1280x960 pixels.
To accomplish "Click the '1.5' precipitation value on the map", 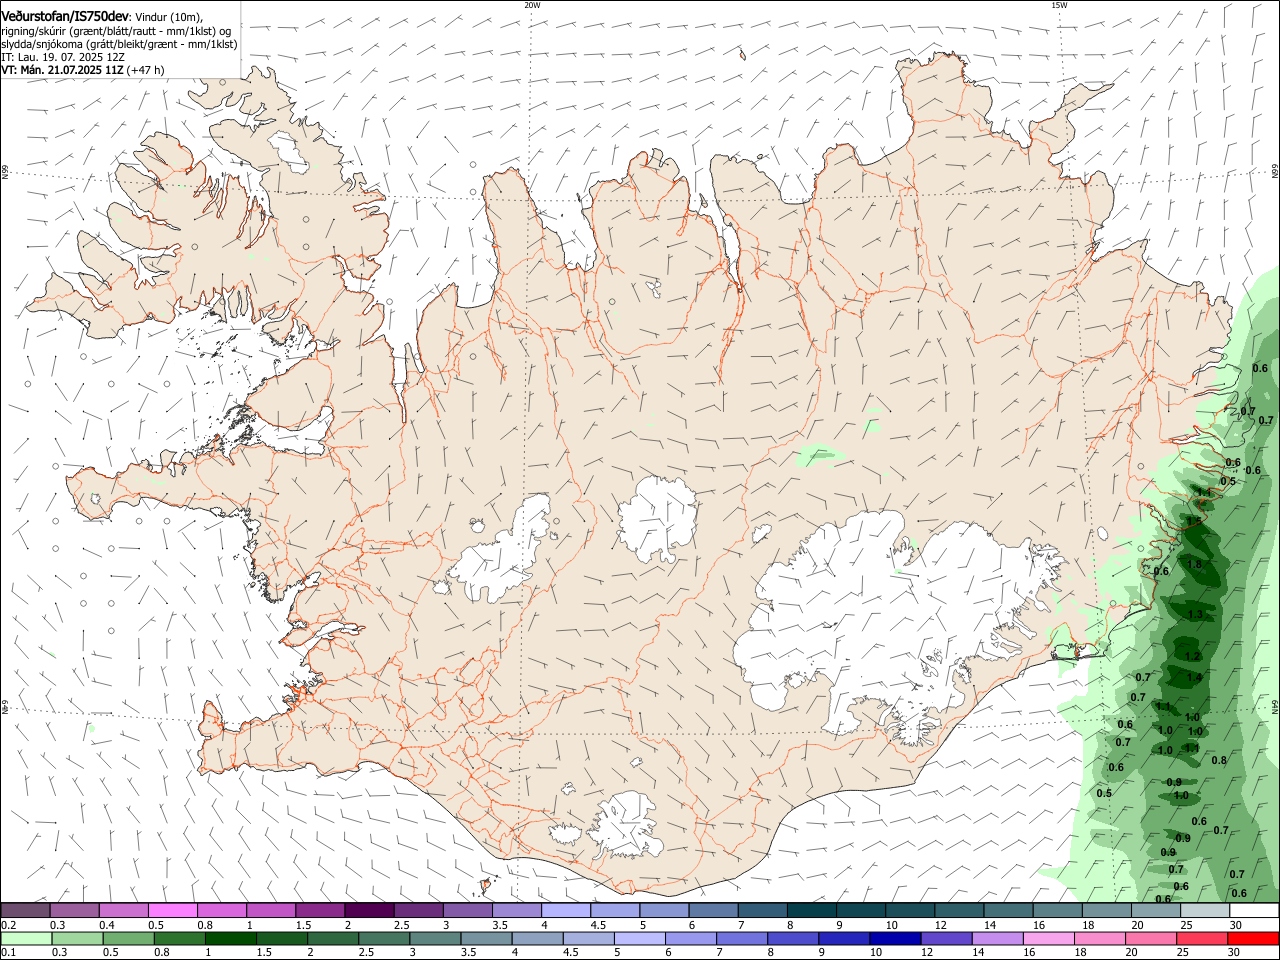I will pyautogui.click(x=1194, y=522).
